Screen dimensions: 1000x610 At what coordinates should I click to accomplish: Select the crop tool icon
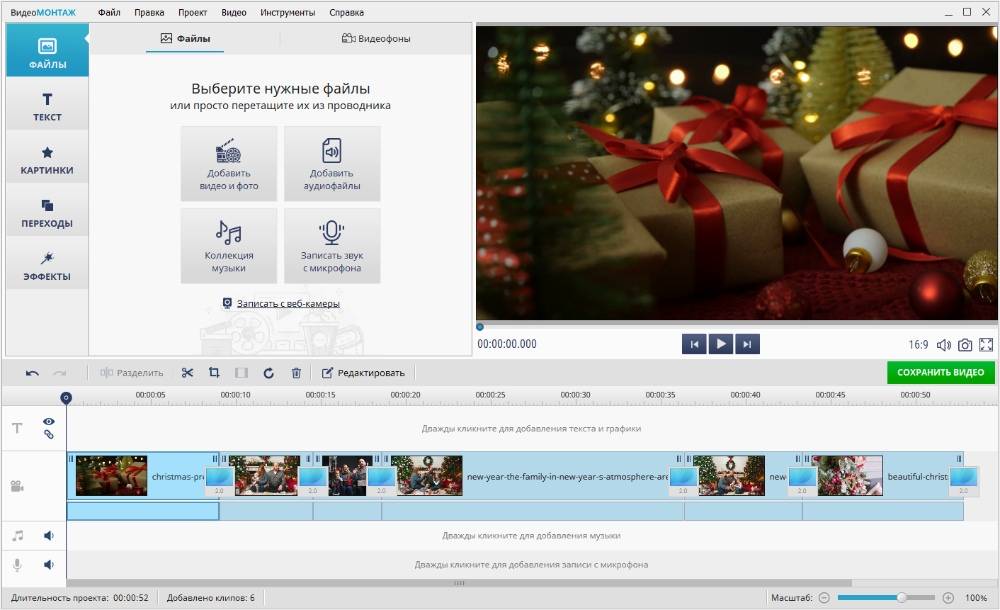click(214, 373)
